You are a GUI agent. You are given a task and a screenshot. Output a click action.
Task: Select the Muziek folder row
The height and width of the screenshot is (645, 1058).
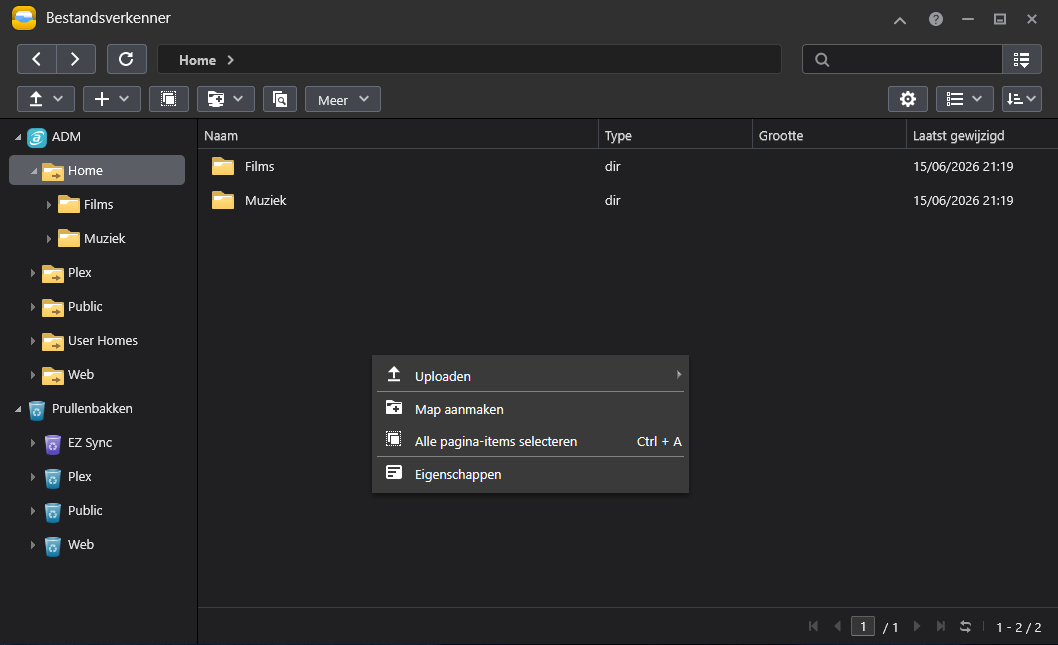(628, 200)
